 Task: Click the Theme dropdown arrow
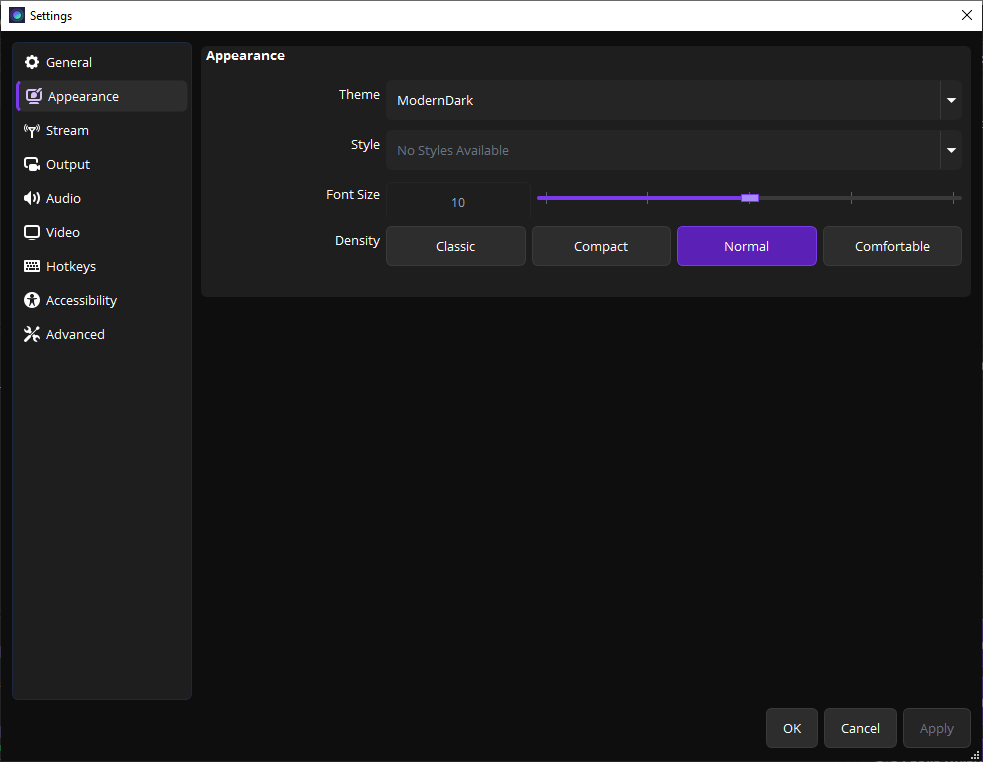point(951,100)
